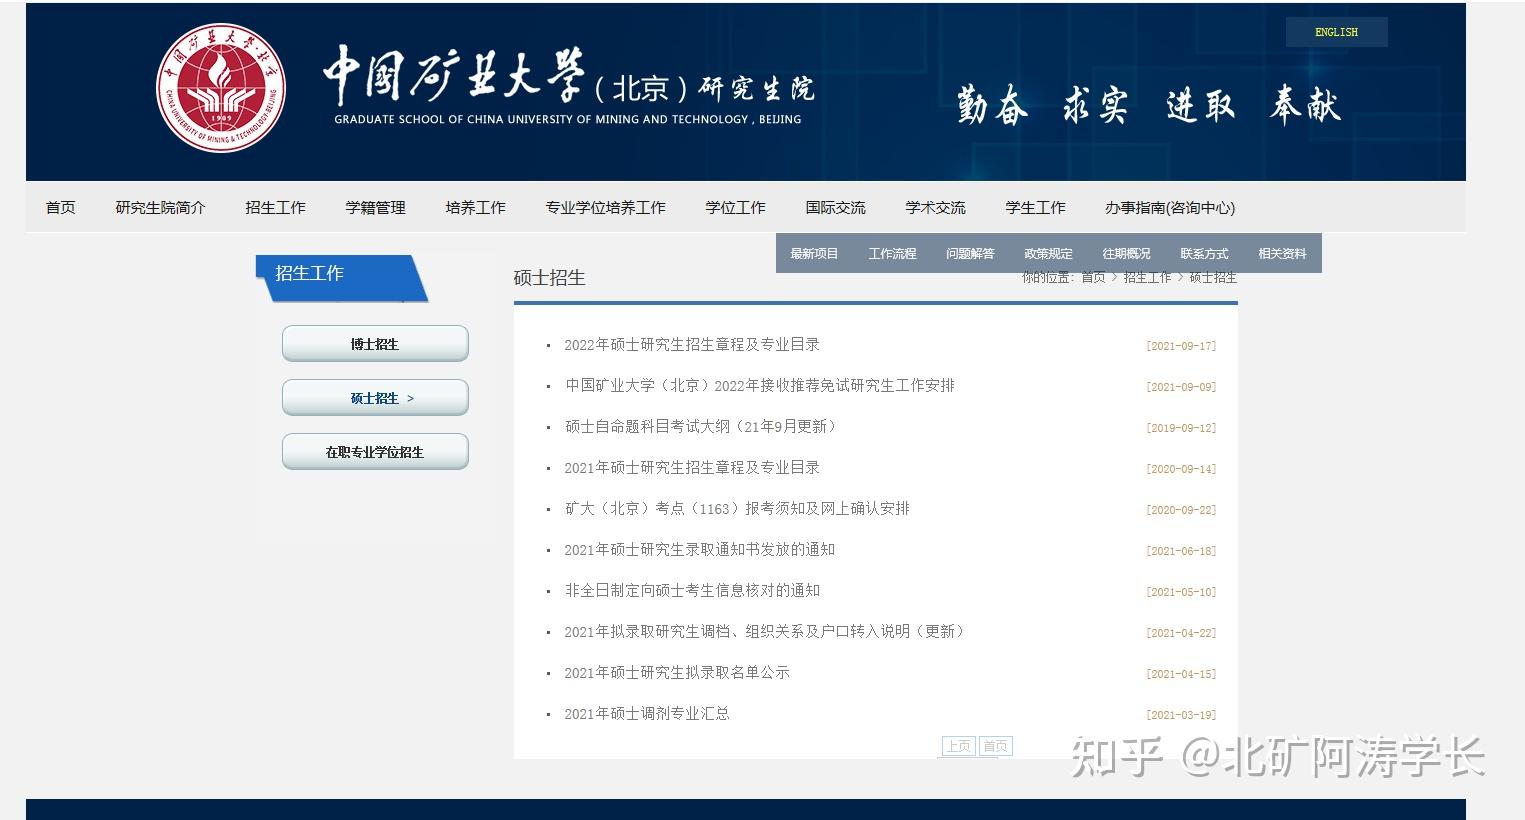Go to 学籍管理 menu item
The image size is (1525, 820).
click(376, 207)
